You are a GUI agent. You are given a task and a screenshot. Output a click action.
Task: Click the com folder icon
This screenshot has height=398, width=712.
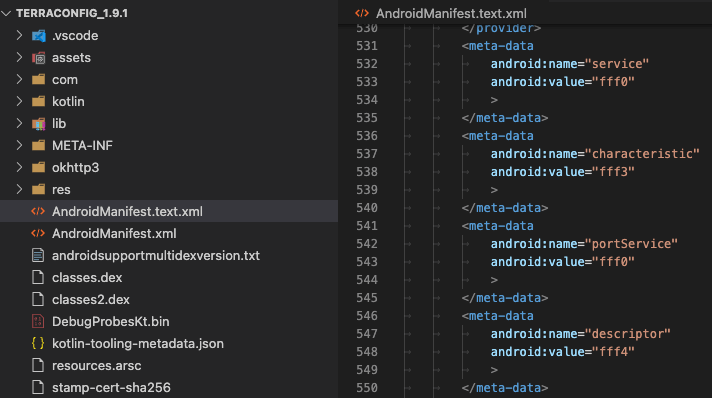point(39,80)
